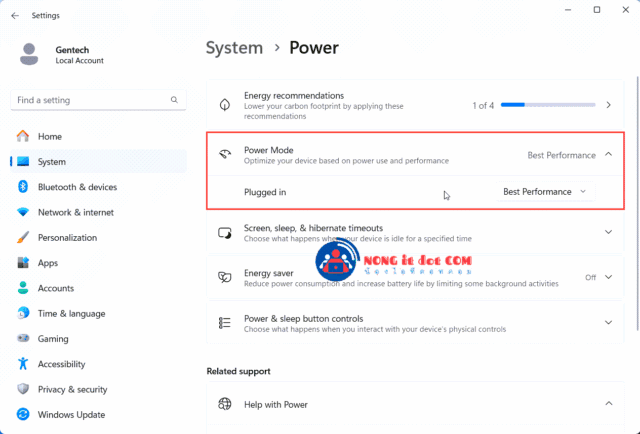Open the Apps settings page

tap(98, 263)
